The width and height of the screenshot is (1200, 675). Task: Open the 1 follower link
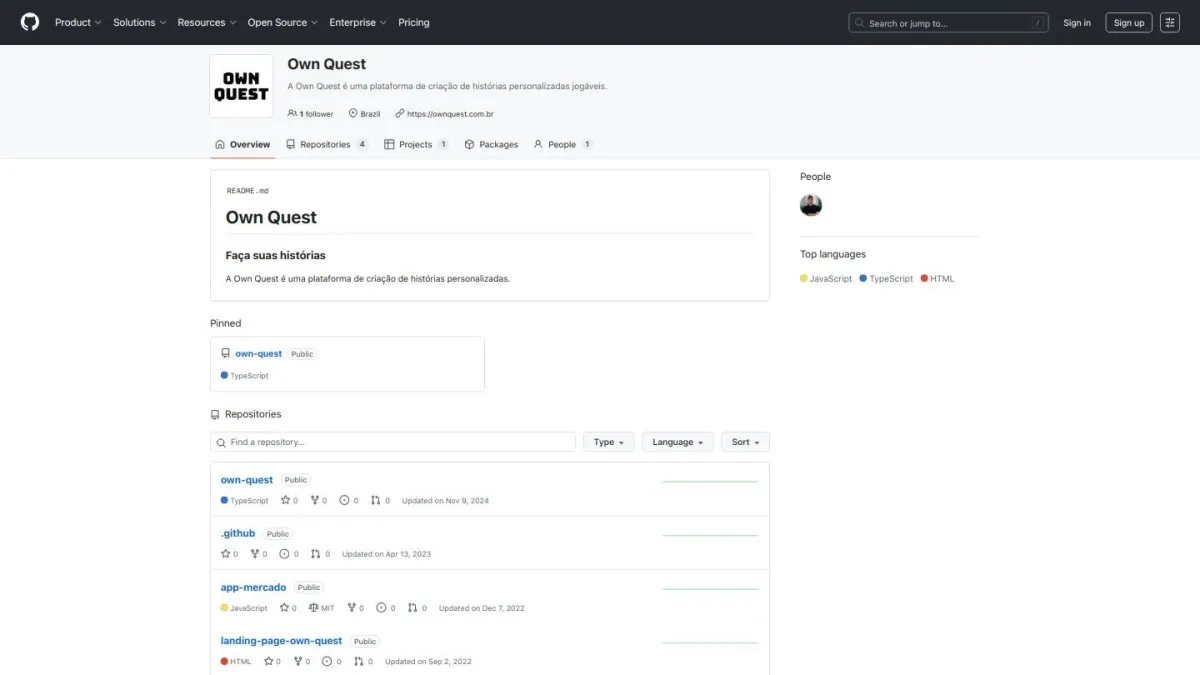coord(311,114)
